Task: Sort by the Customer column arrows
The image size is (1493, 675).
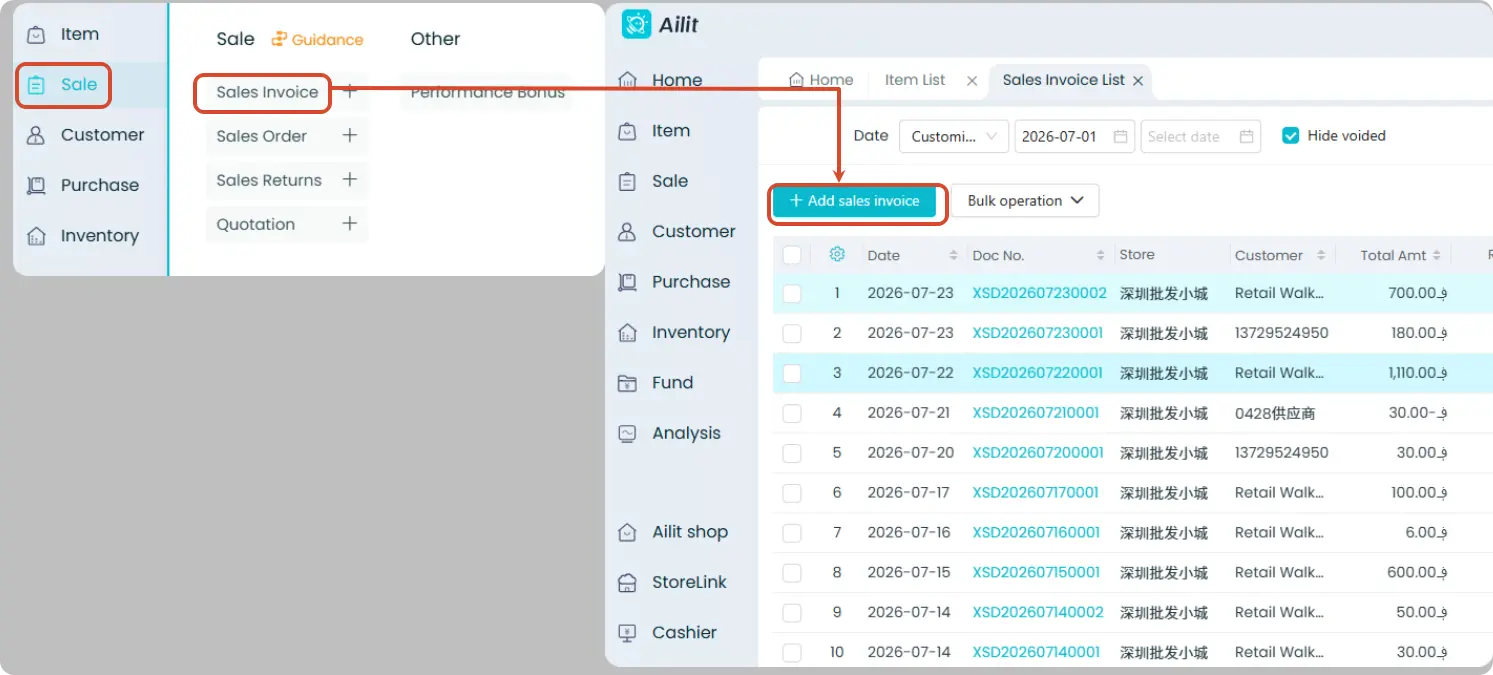Action: (1320, 255)
